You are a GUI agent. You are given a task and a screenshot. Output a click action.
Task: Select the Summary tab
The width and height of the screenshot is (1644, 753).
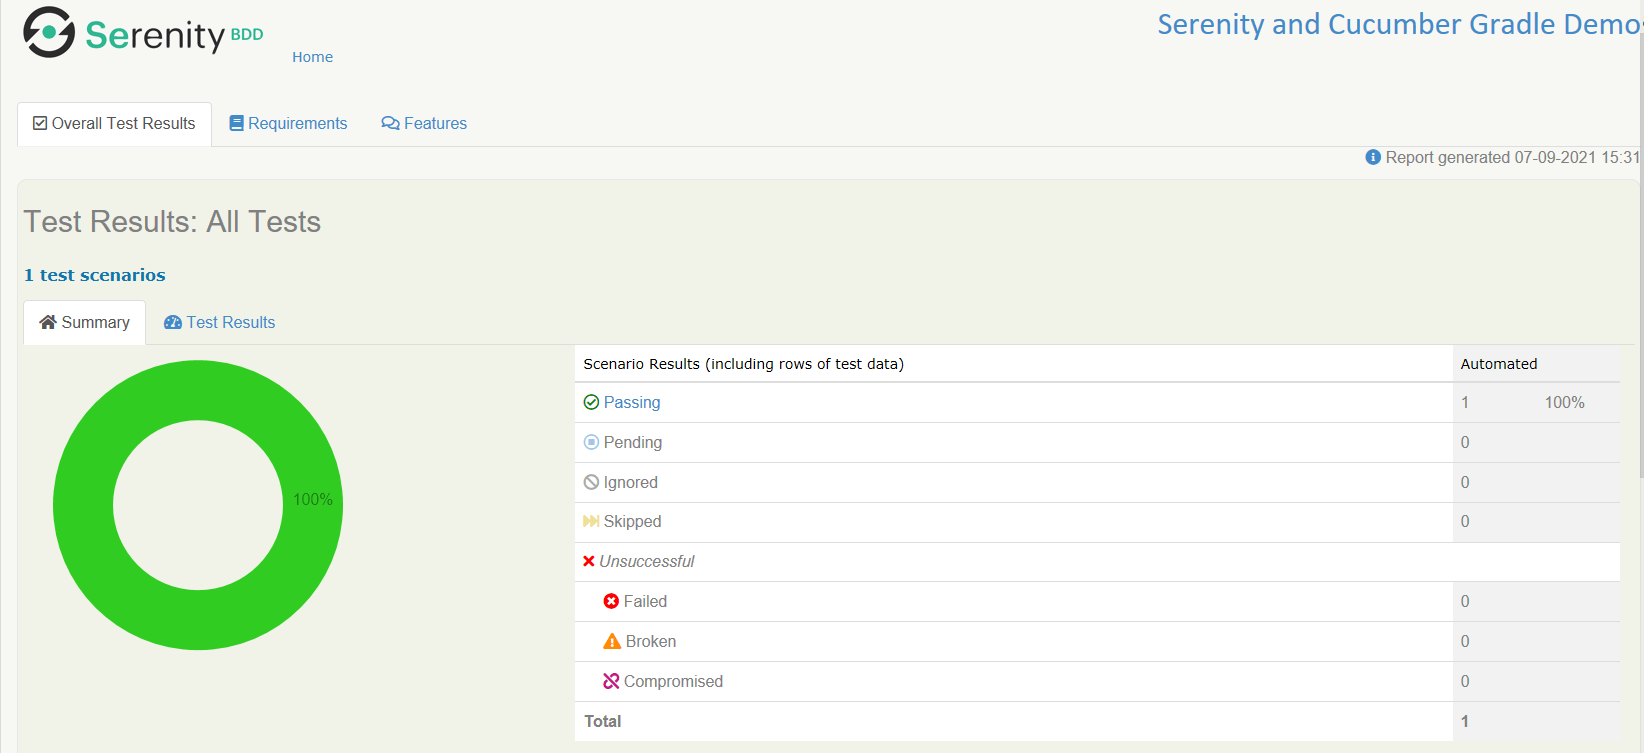[x=85, y=322]
